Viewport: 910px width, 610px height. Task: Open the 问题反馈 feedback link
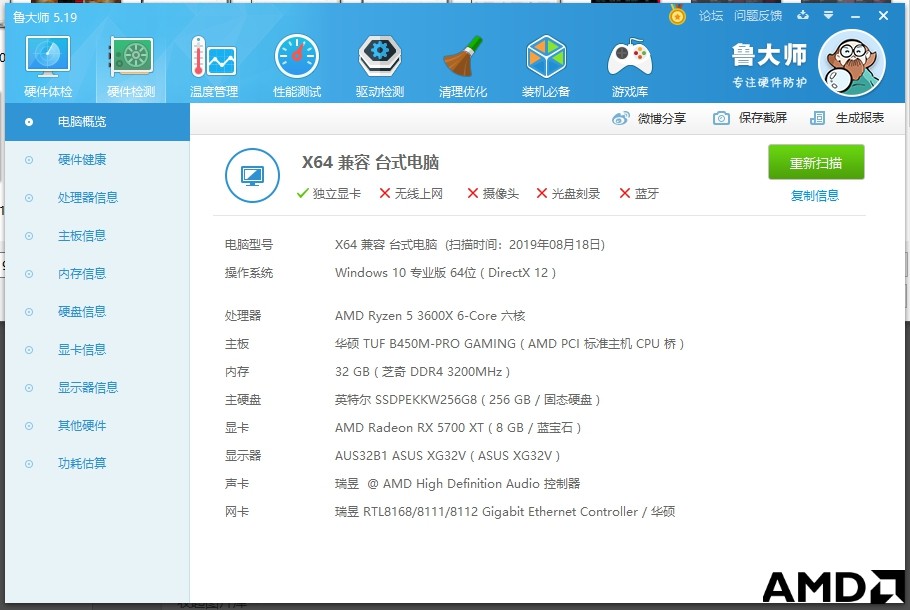point(758,16)
